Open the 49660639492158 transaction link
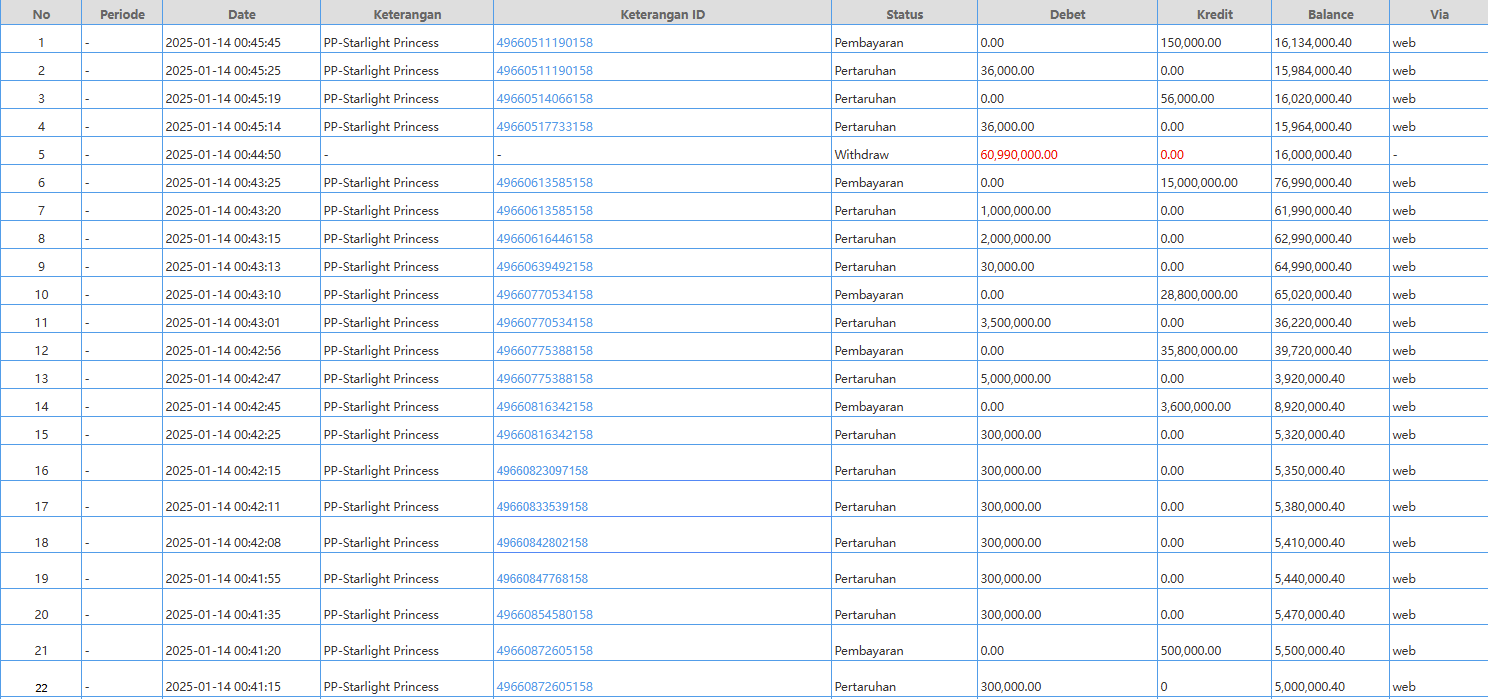Viewport: 1488px width, 699px height. pos(544,267)
